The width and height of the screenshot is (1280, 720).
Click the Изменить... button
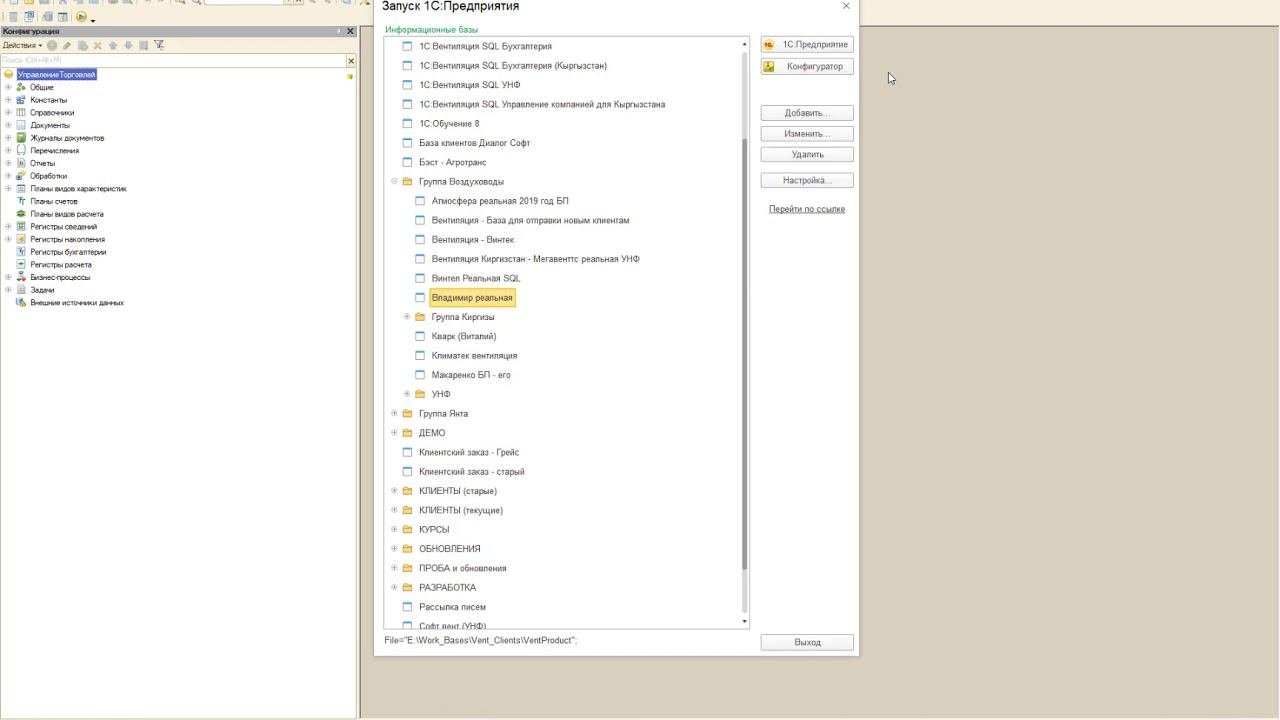[x=806, y=134]
